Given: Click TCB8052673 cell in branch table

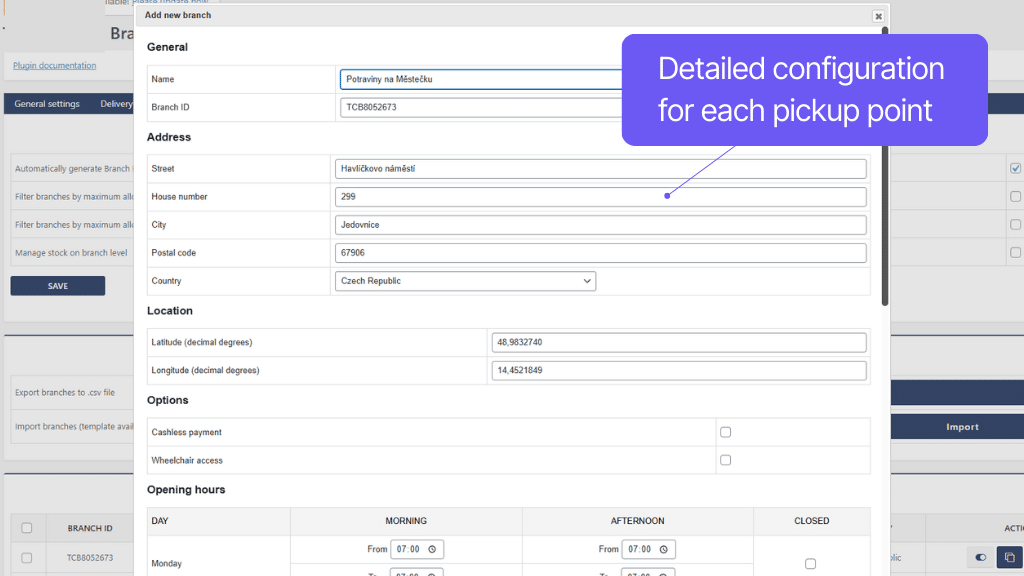Looking at the screenshot, I should pyautogui.click(x=90, y=558).
